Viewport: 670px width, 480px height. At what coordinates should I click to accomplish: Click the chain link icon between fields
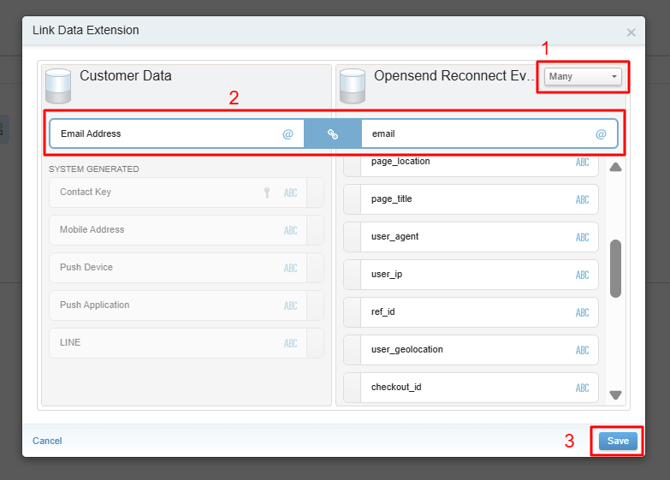(x=333, y=134)
